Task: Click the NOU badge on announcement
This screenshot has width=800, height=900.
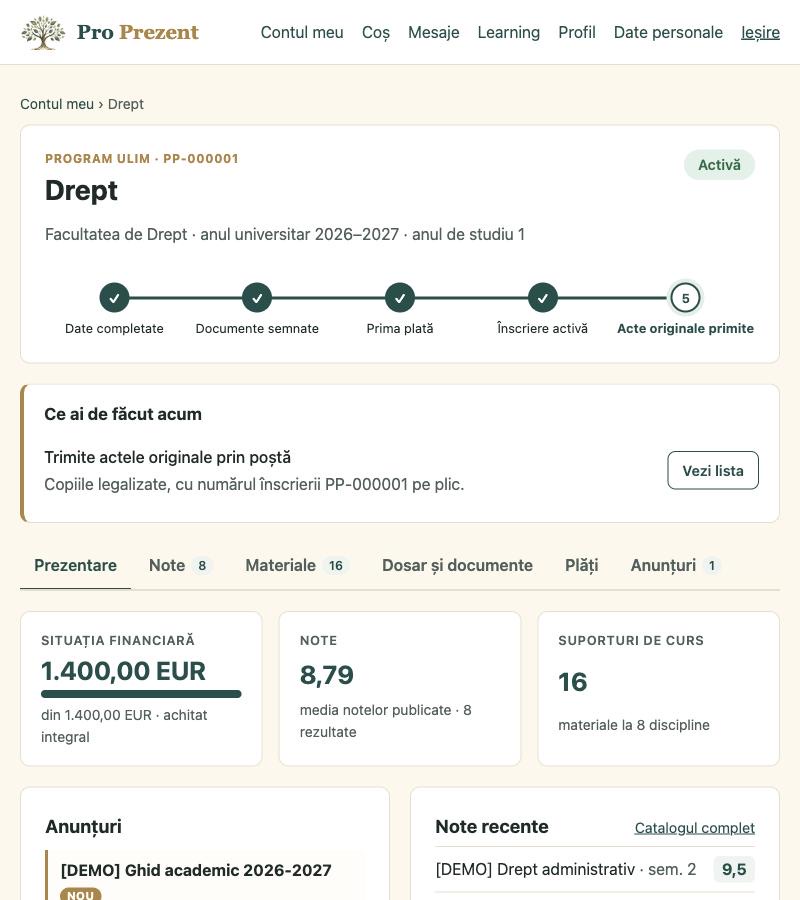Action: click(x=80, y=894)
